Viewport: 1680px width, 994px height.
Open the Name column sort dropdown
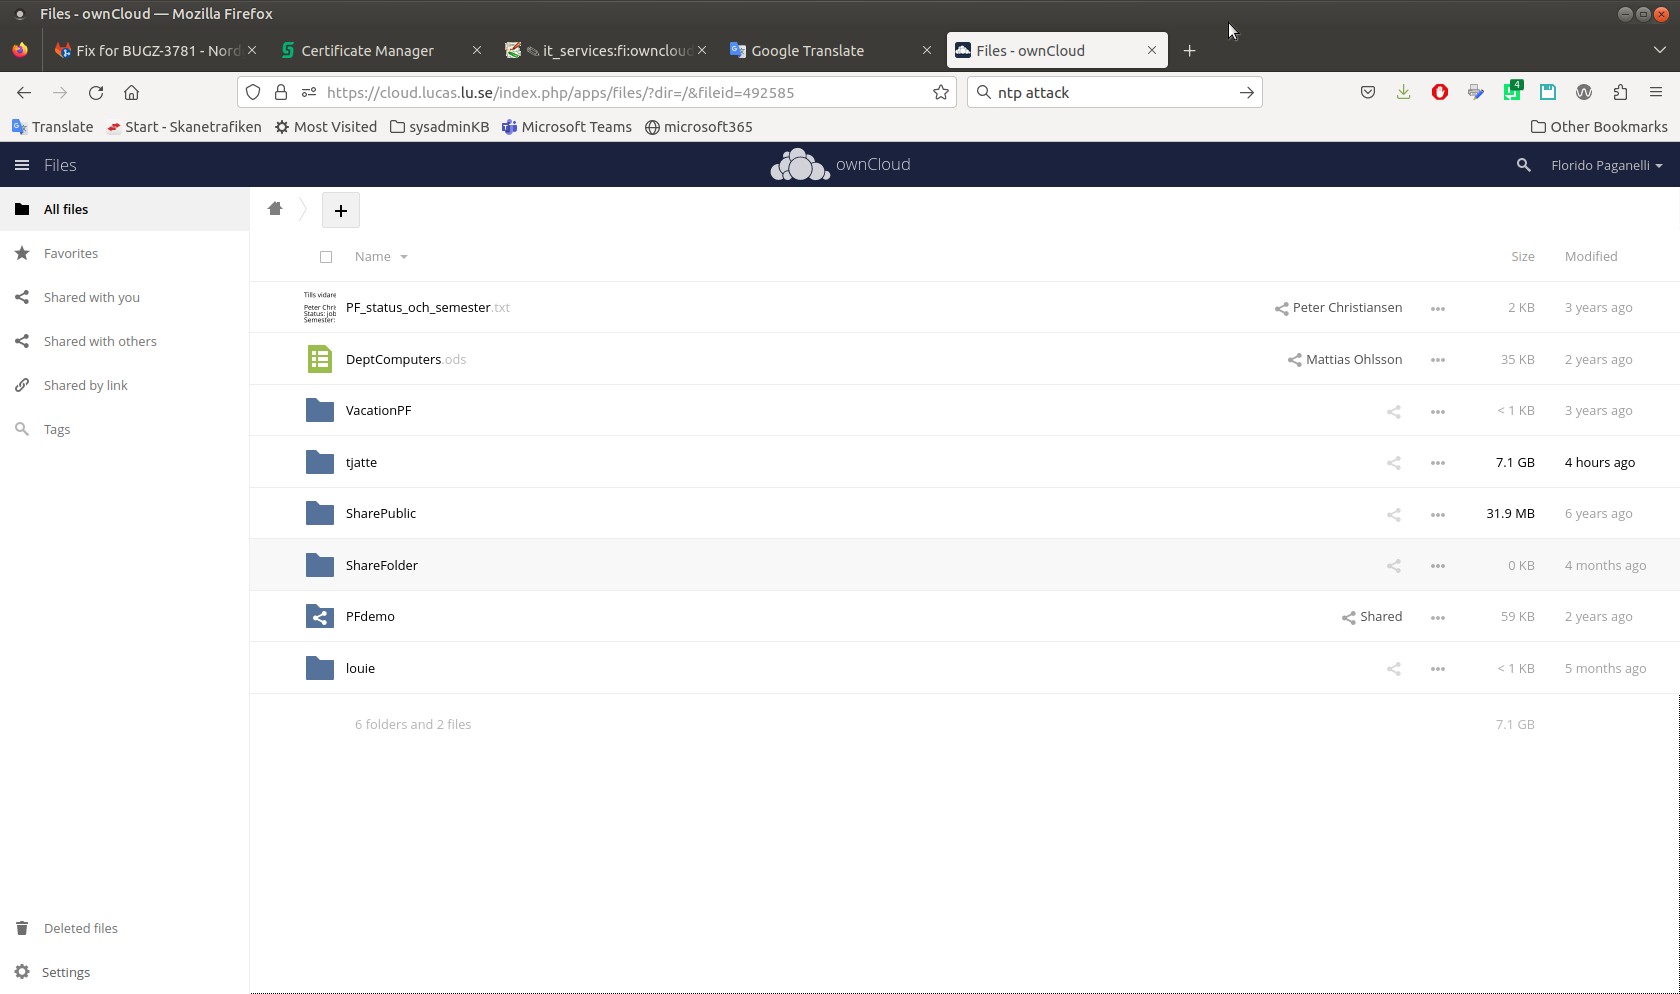tap(381, 256)
